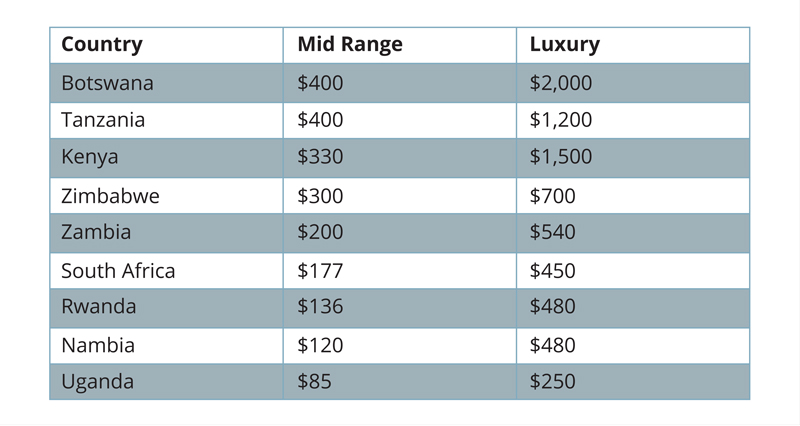
Task: Click Uganda's $85 mid range price
Action: 314,382
